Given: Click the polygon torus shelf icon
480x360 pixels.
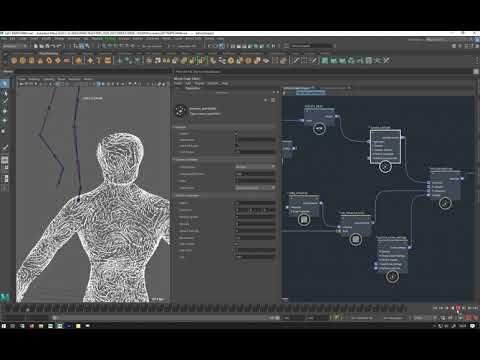Looking at the screenshot, I should 49,60.
